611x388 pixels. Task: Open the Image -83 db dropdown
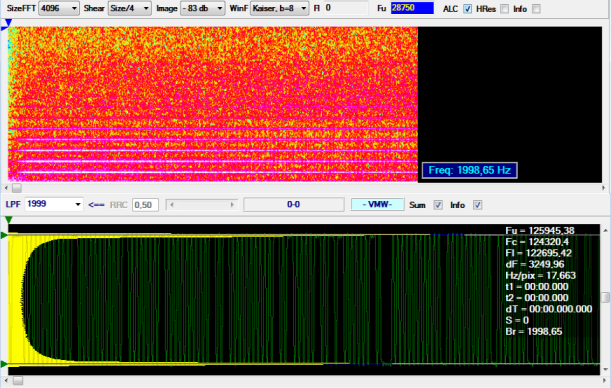coord(203,8)
